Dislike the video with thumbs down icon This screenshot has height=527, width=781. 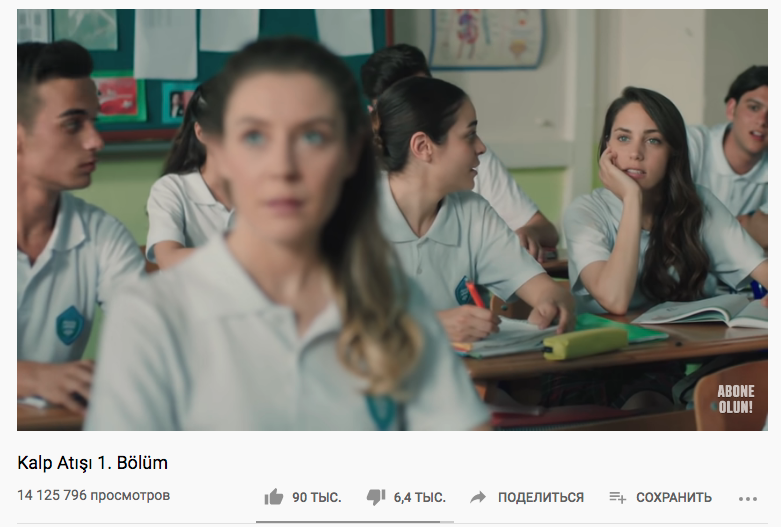[376, 497]
